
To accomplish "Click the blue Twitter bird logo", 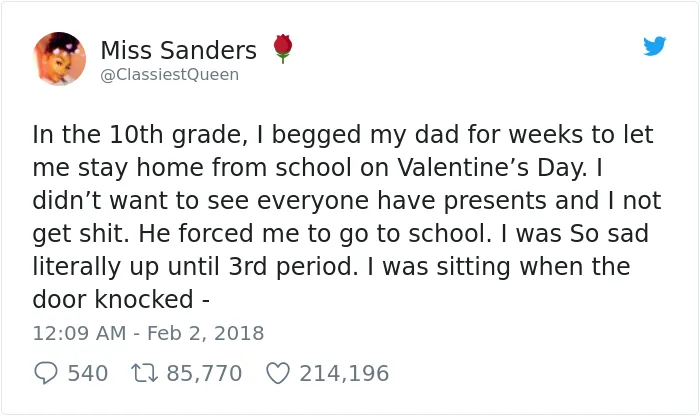I will pos(654,46).
